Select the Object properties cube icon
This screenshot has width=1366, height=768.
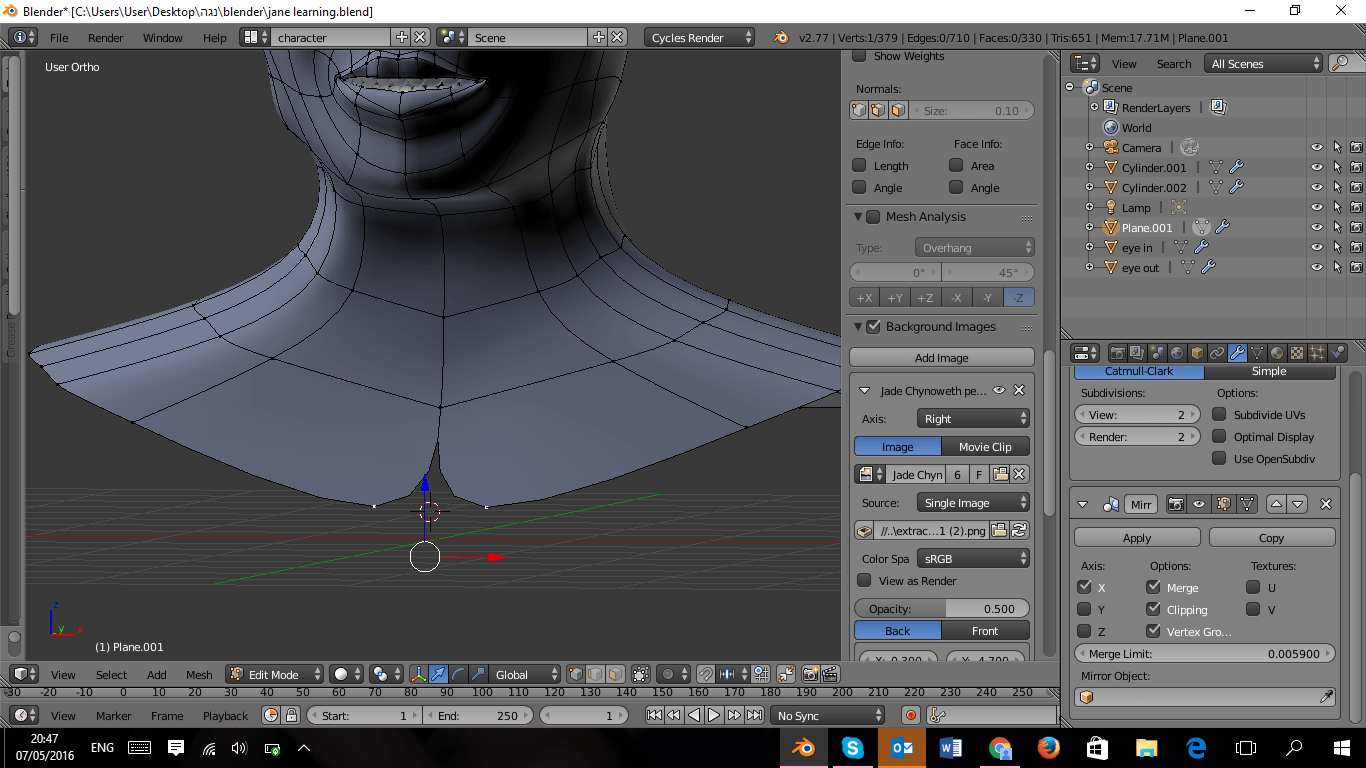point(1196,352)
